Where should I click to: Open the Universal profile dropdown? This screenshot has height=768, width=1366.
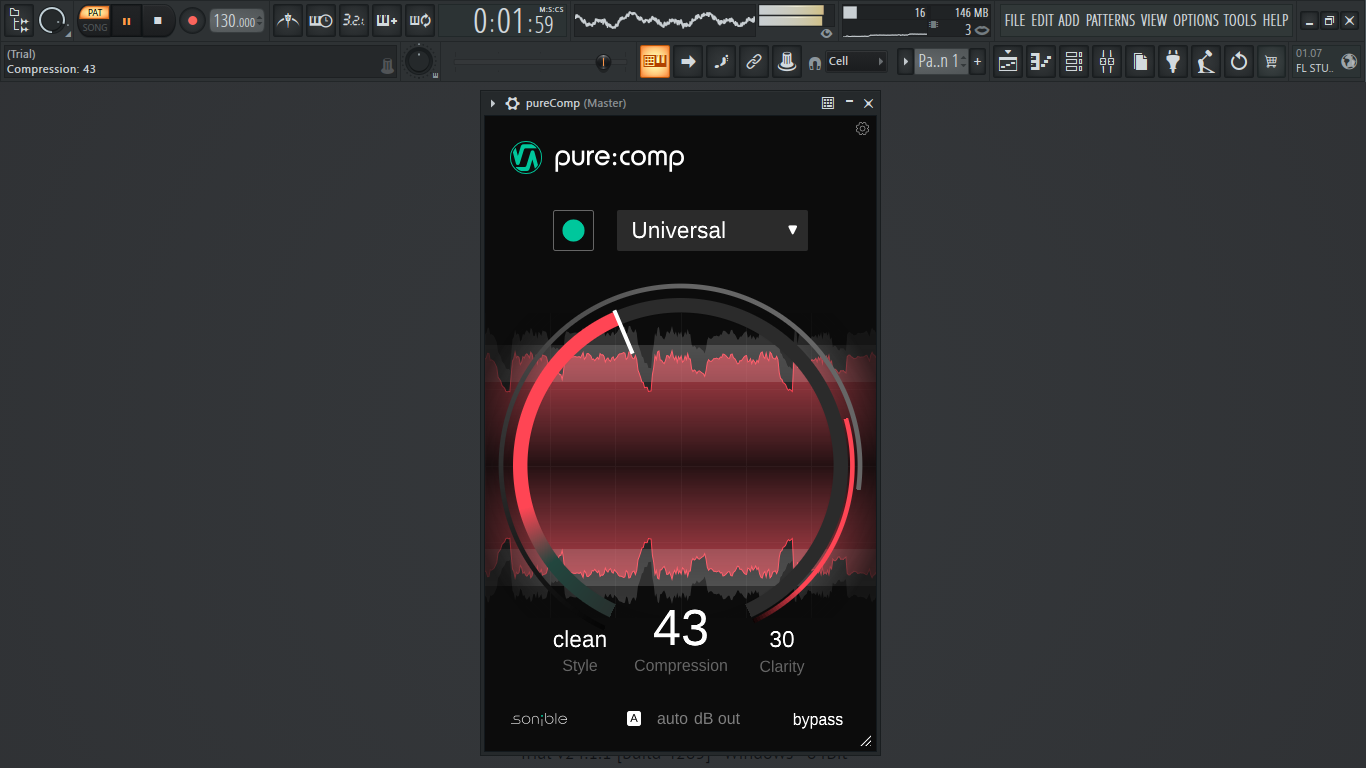[x=712, y=230]
